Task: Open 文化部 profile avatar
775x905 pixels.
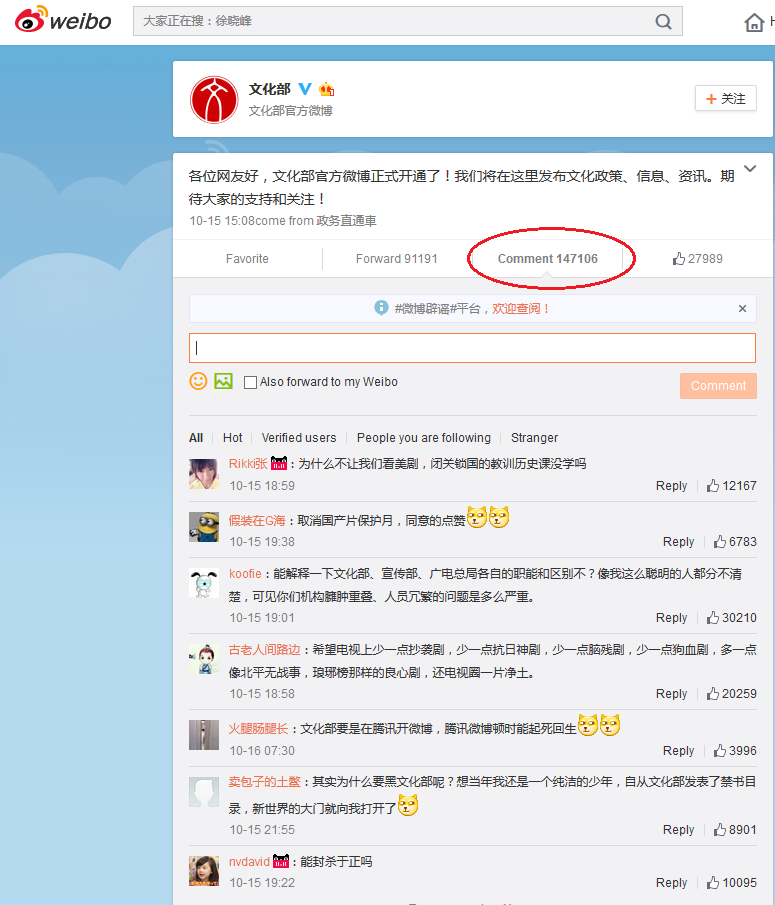Action: click(x=214, y=99)
